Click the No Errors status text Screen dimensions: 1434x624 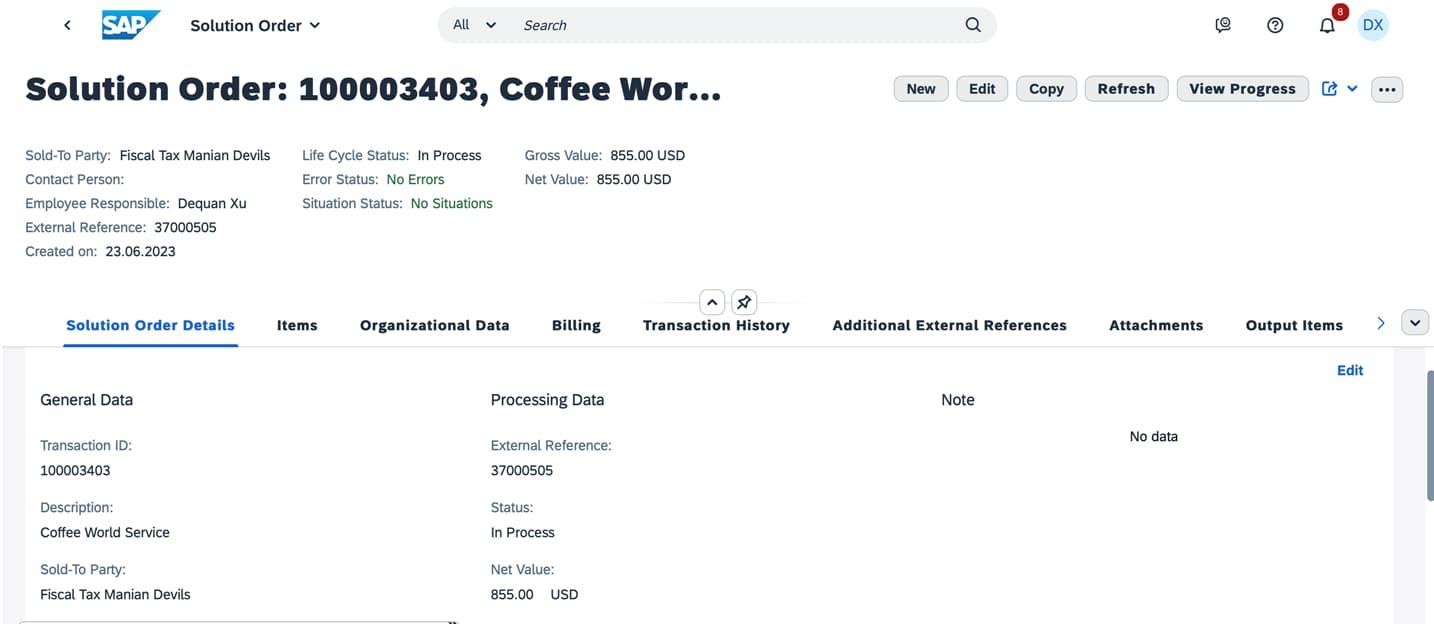tap(415, 179)
